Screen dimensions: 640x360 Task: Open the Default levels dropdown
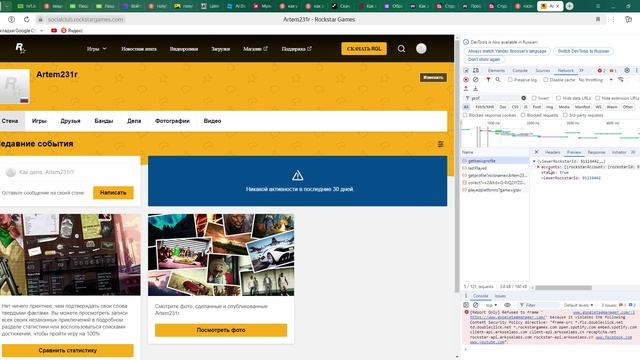[x=578, y=305]
